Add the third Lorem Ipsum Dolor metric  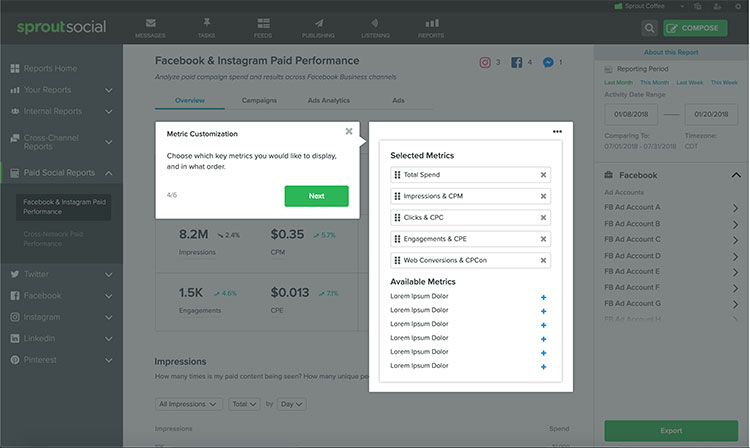[x=543, y=325]
